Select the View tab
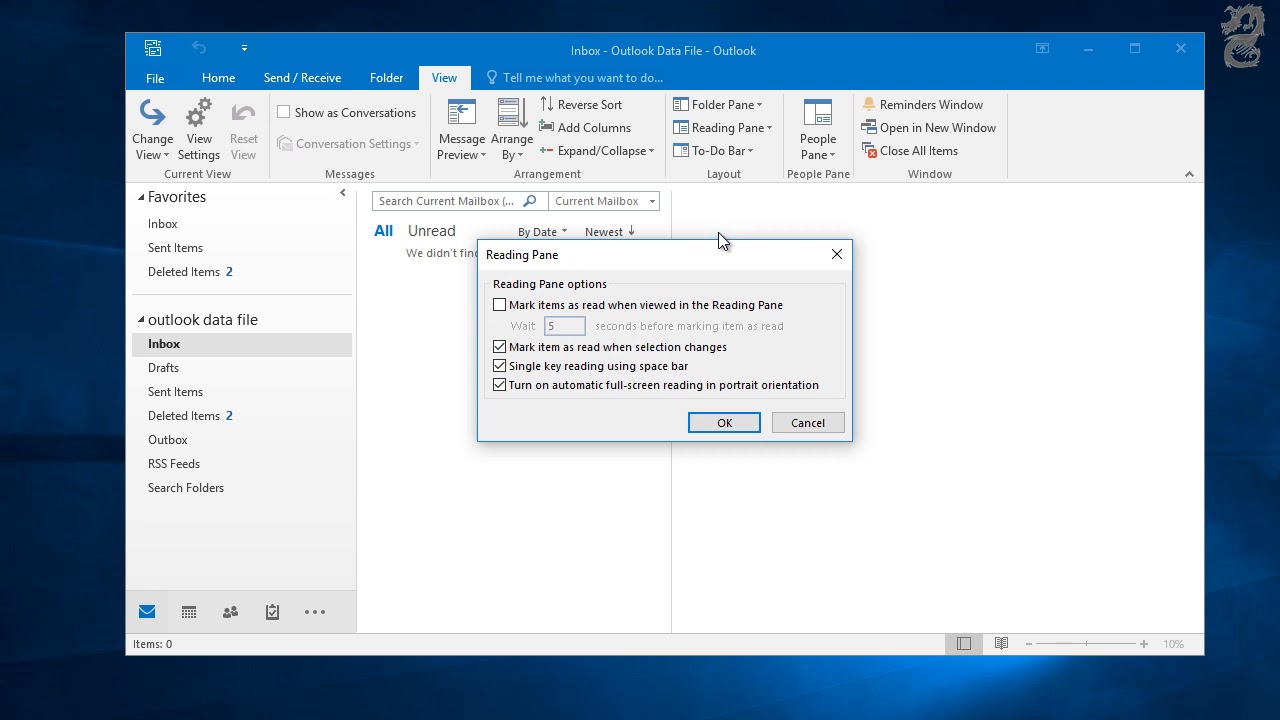Image resolution: width=1280 pixels, height=720 pixels. pos(444,78)
